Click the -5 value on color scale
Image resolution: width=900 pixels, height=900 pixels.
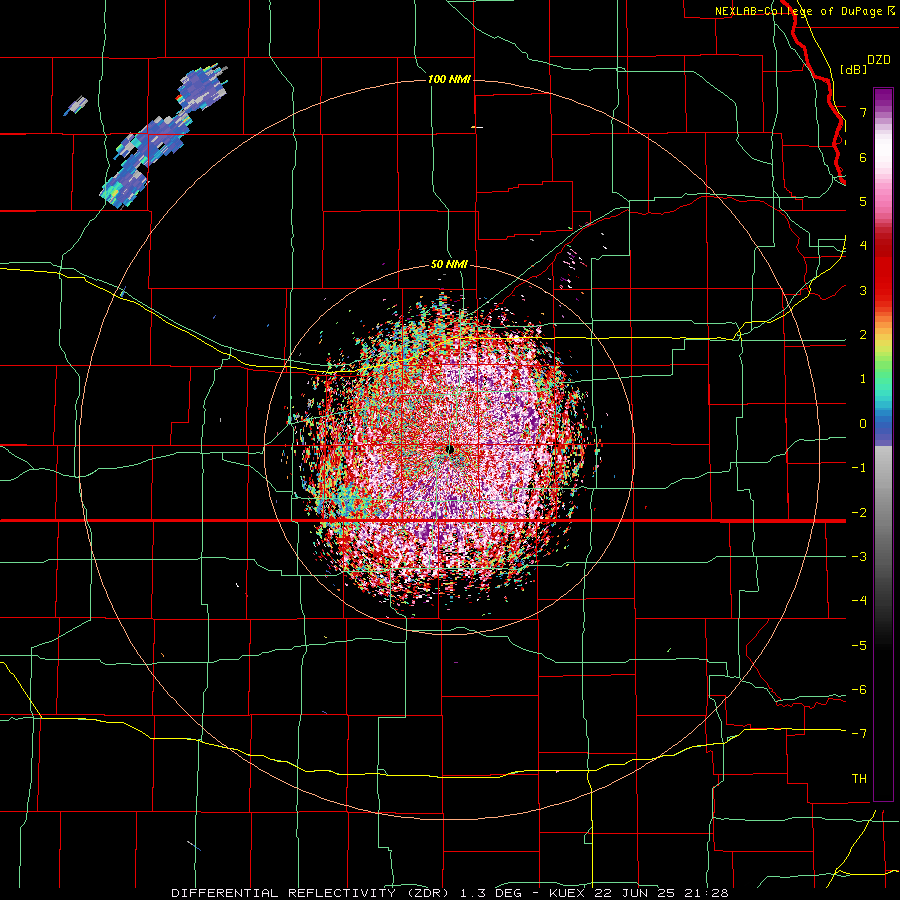point(859,645)
